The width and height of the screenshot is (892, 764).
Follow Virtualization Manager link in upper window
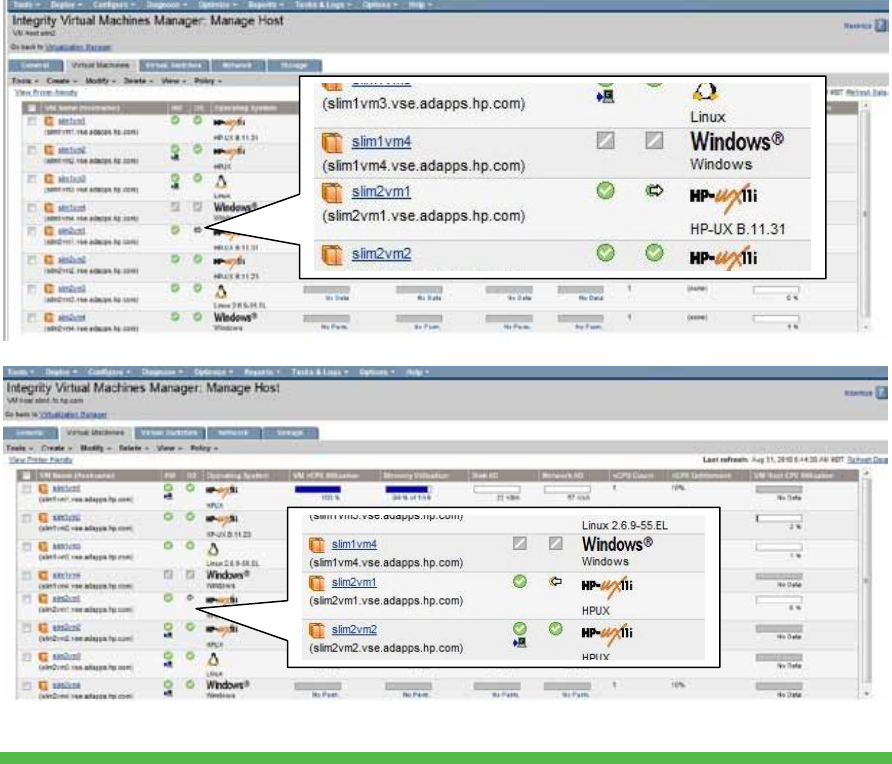(78, 47)
